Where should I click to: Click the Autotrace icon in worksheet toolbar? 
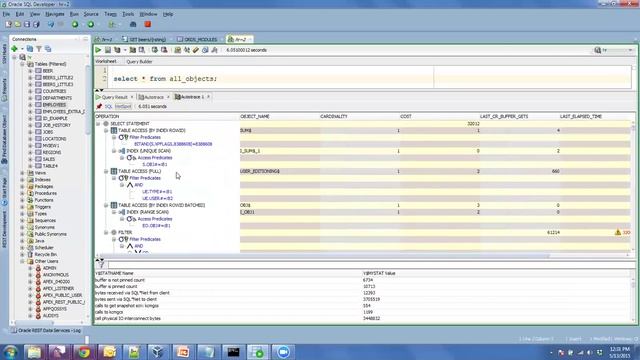click(x=133, y=50)
